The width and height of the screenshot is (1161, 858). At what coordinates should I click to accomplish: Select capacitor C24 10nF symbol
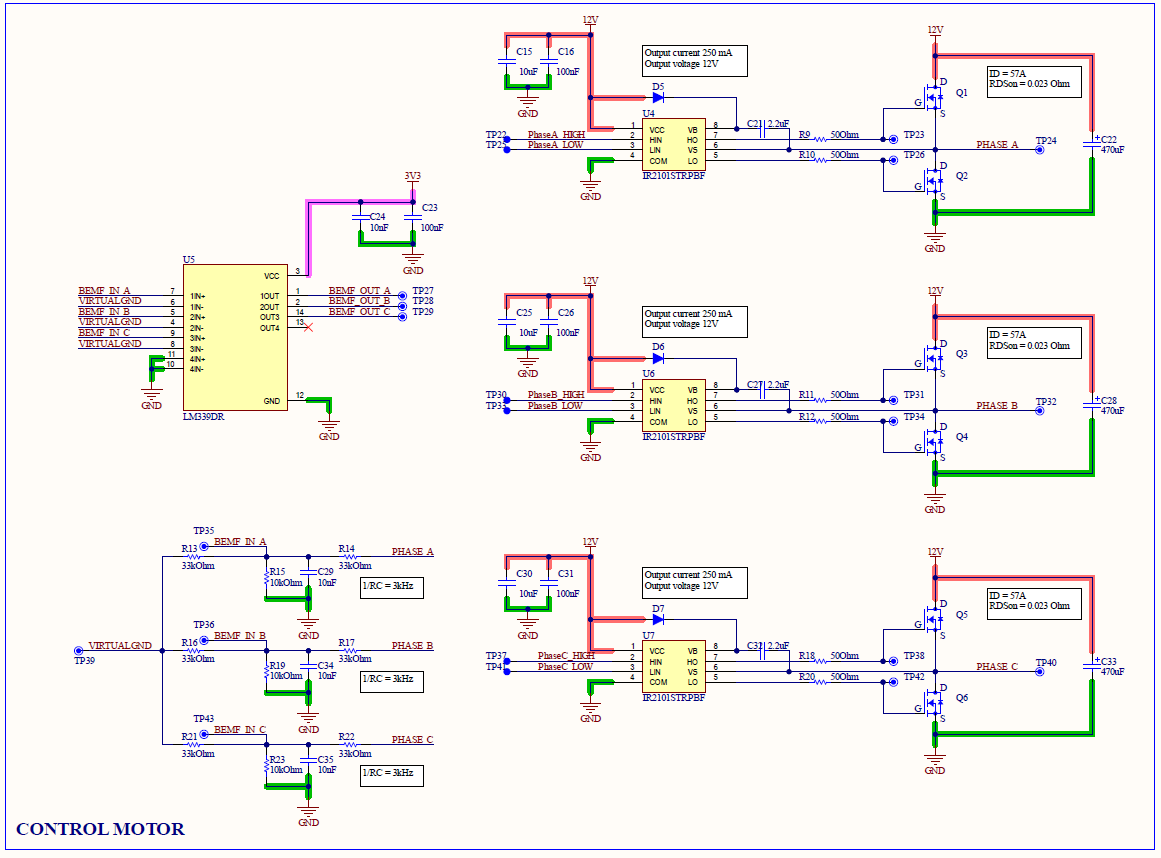click(361, 217)
